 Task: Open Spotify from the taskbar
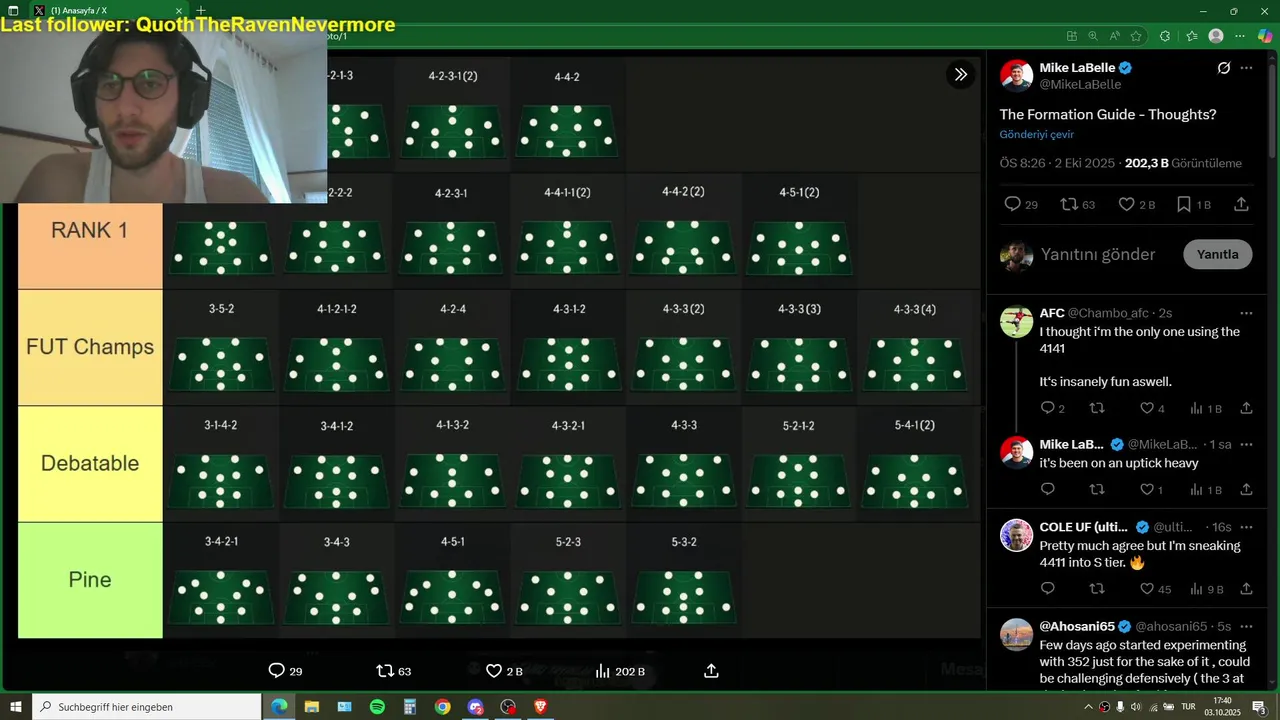pyautogui.click(x=377, y=707)
